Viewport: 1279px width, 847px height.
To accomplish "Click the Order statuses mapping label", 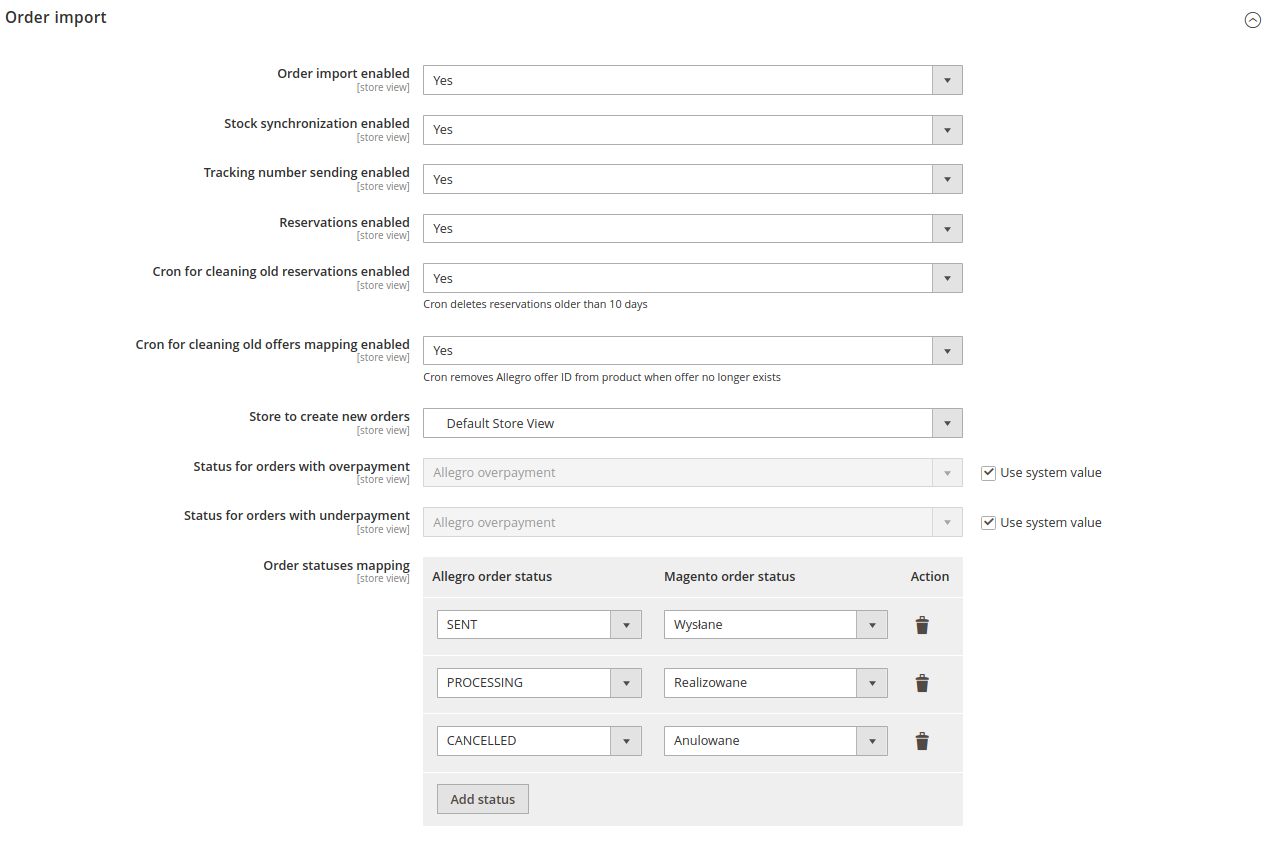I will coord(337,566).
